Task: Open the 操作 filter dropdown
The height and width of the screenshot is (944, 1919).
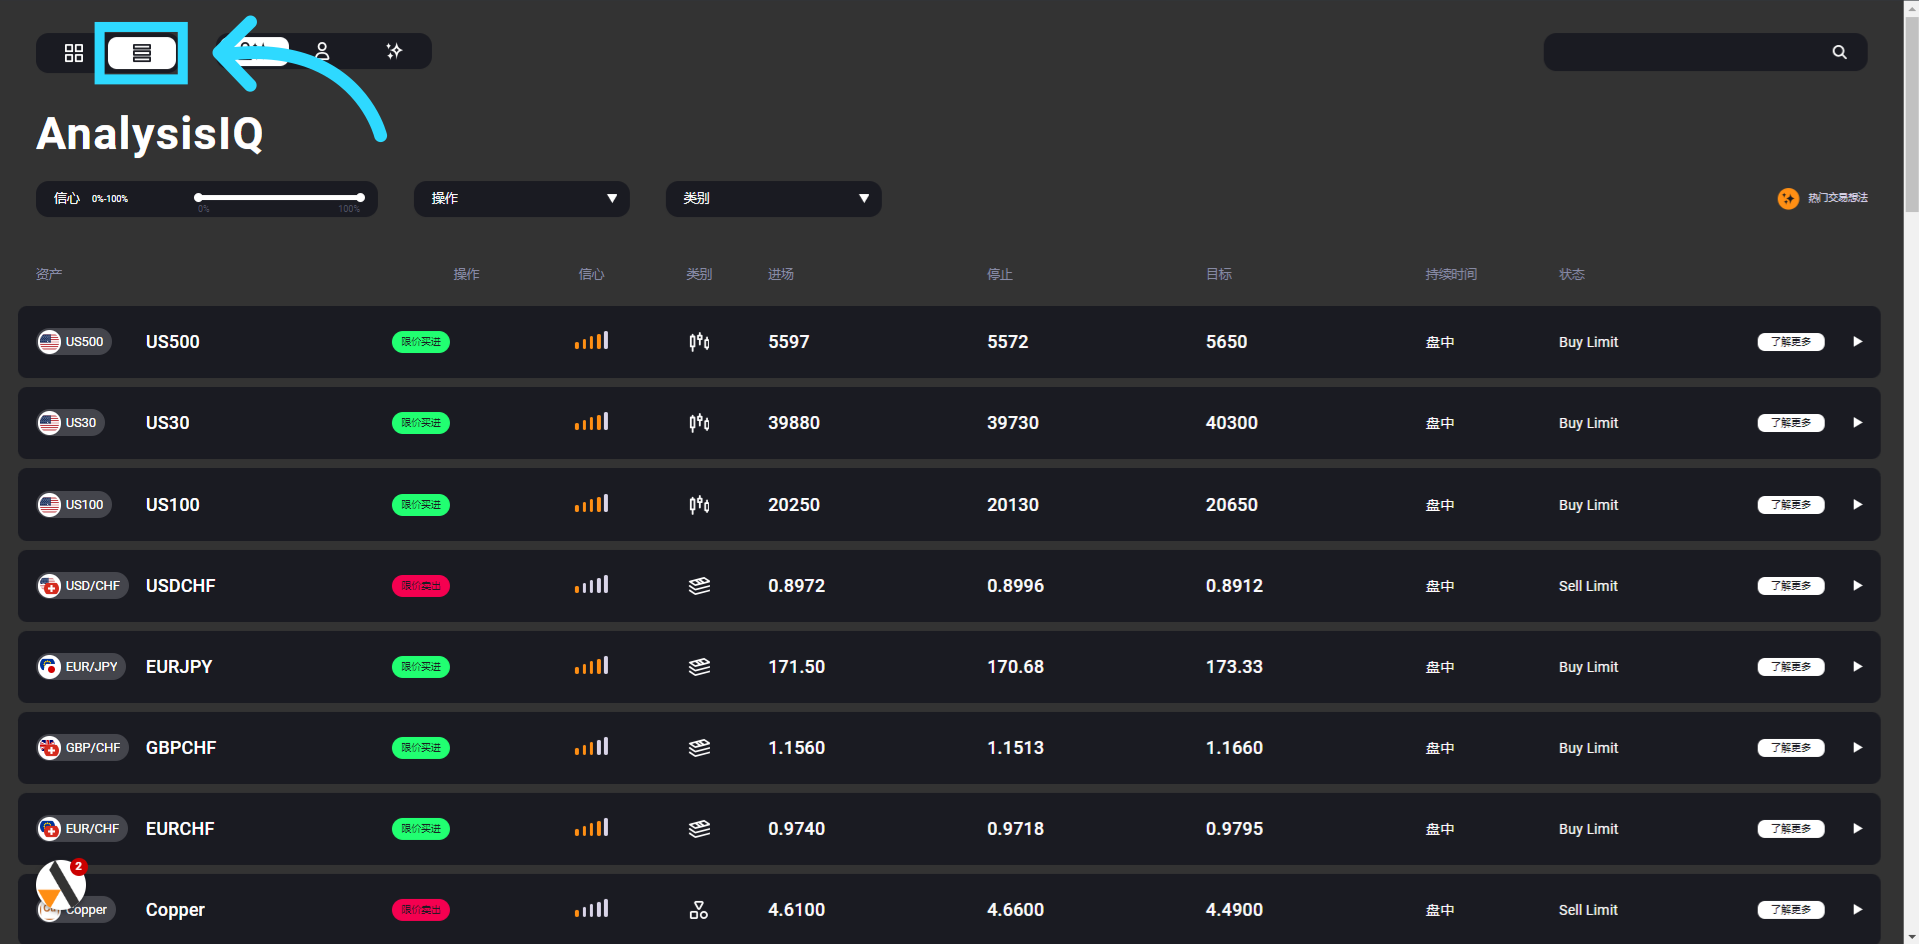Action: (521, 199)
